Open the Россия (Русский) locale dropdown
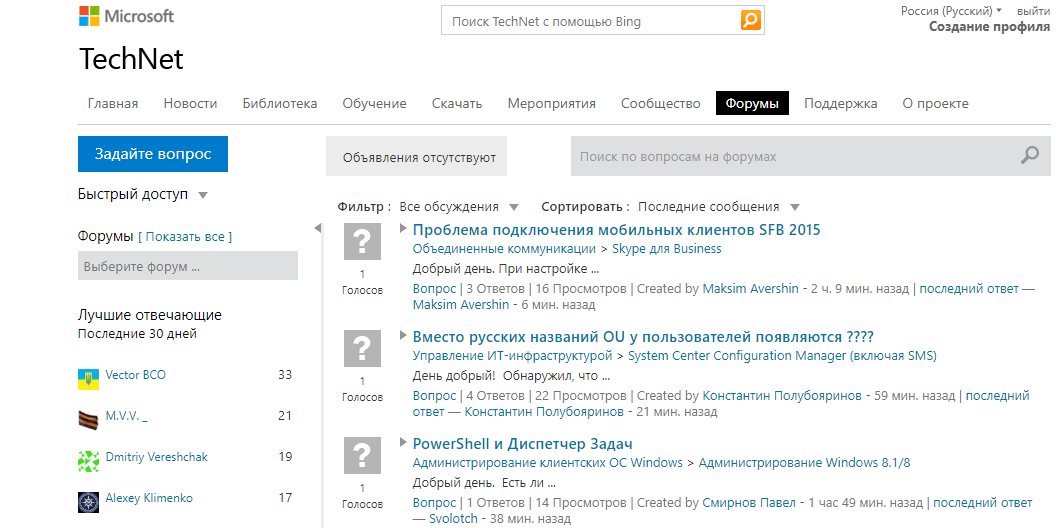This screenshot has height=528, width=1056. (951, 11)
